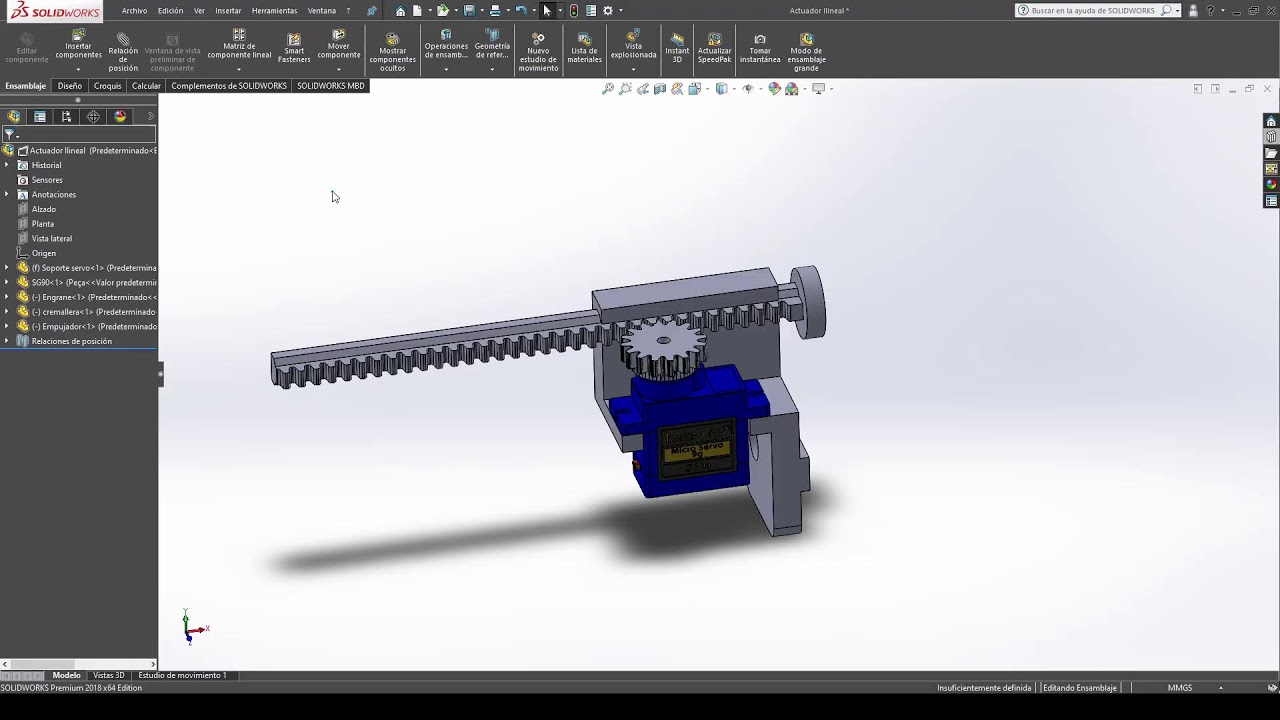Create Nuevo estudio de movimiento

pos(538,52)
